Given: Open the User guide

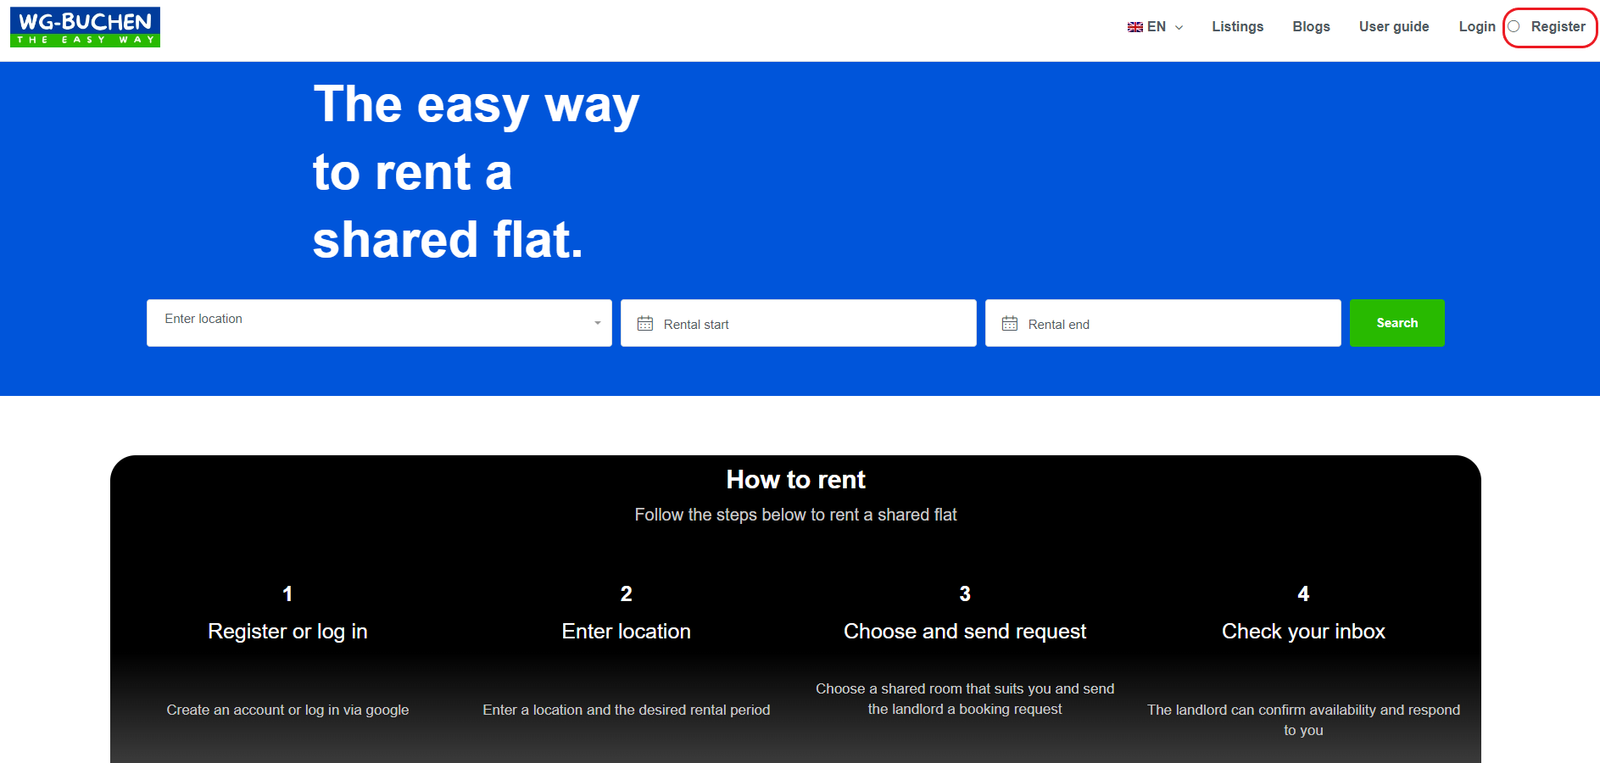Looking at the screenshot, I should (1394, 27).
